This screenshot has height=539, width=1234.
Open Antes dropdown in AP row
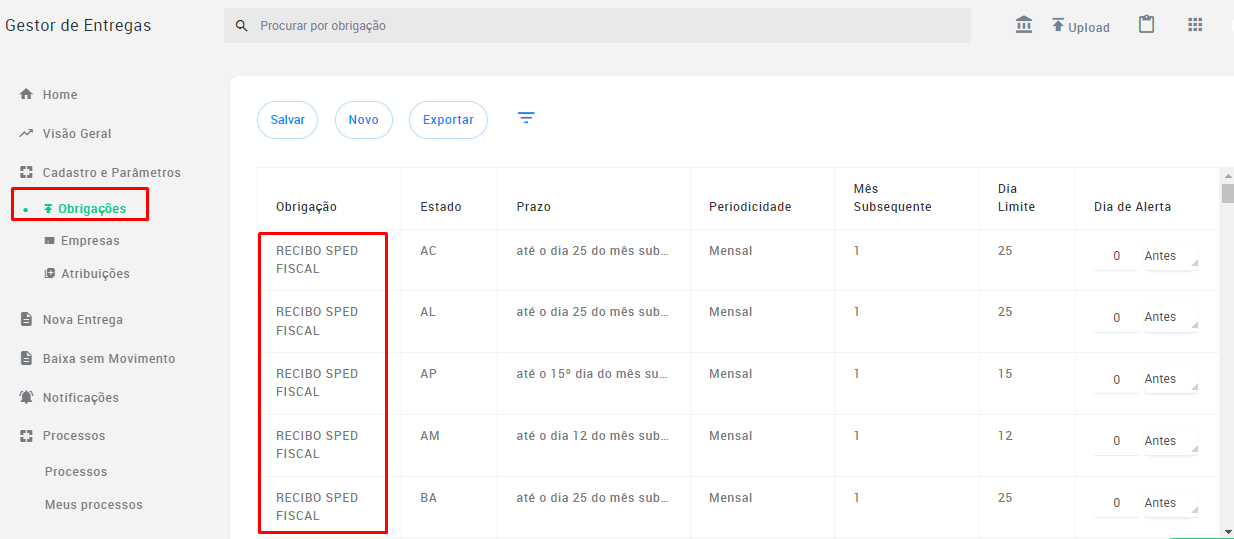tap(1171, 380)
